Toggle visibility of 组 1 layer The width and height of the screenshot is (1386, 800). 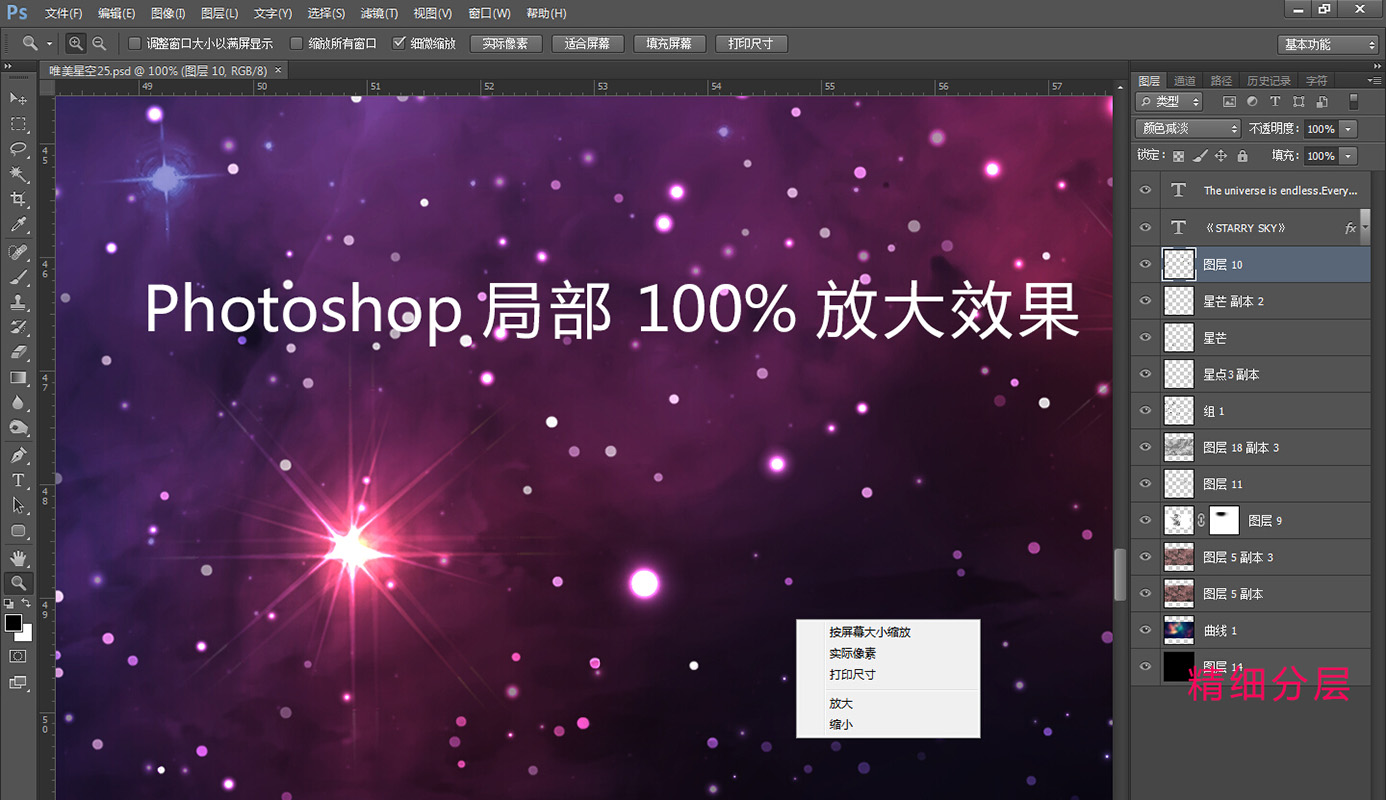tap(1146, 411)
